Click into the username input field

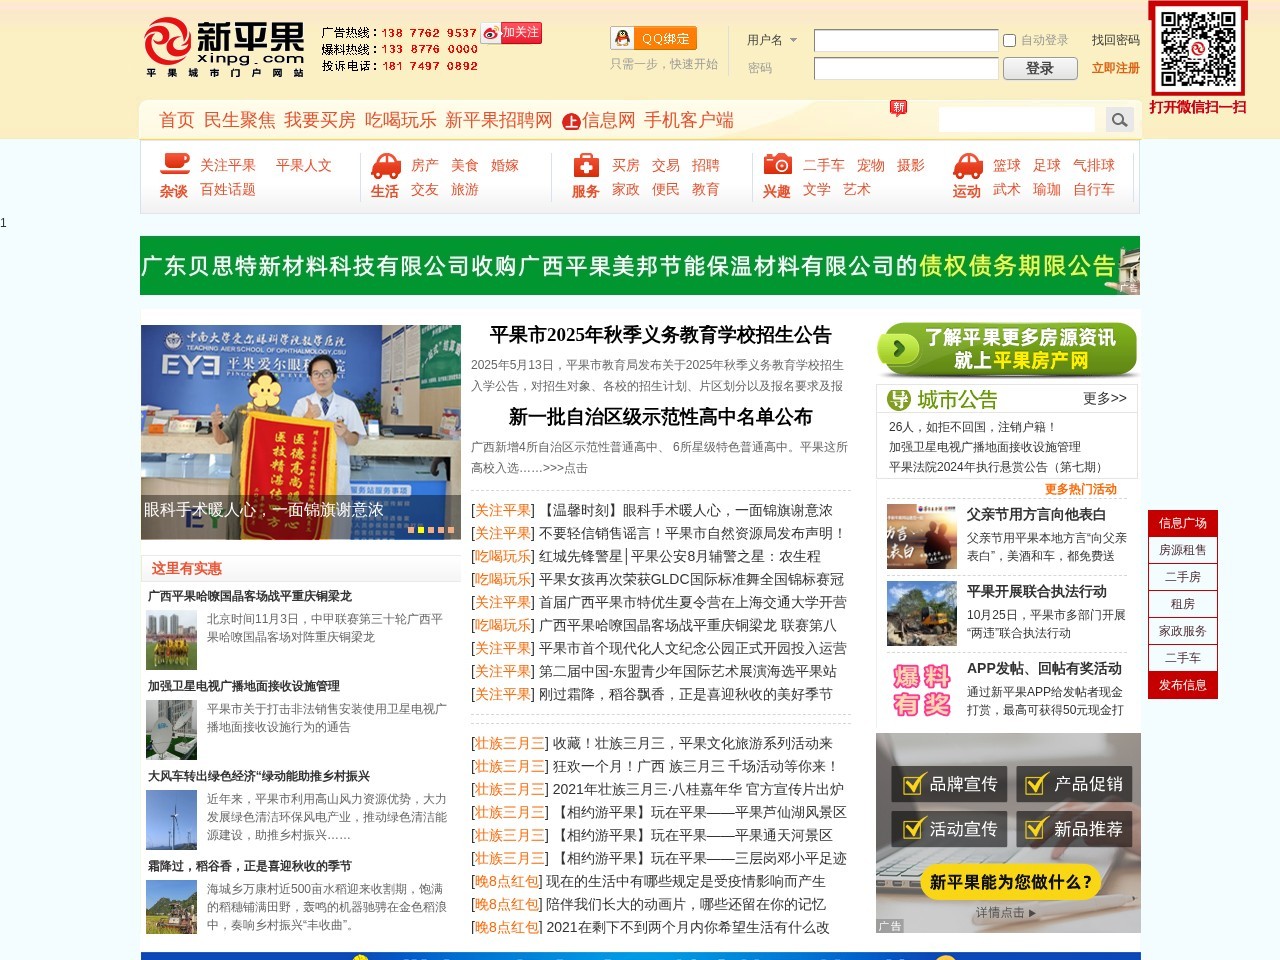tap(906, 40)
